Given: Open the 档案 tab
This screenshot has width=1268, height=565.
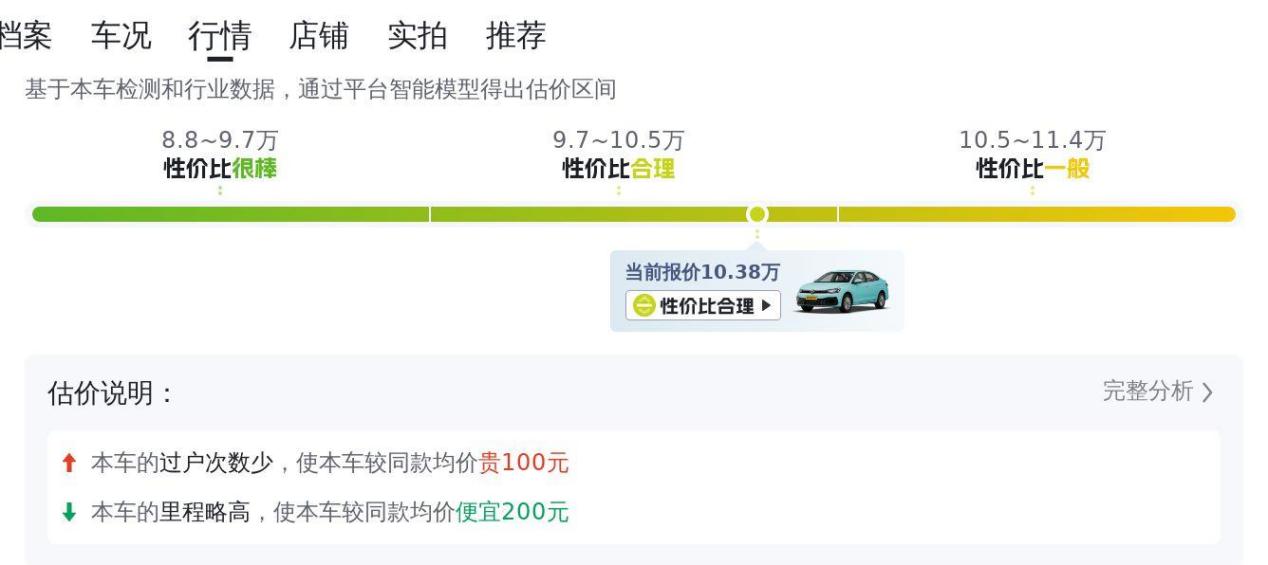Looking at the screenshot, I should (25, 36).
